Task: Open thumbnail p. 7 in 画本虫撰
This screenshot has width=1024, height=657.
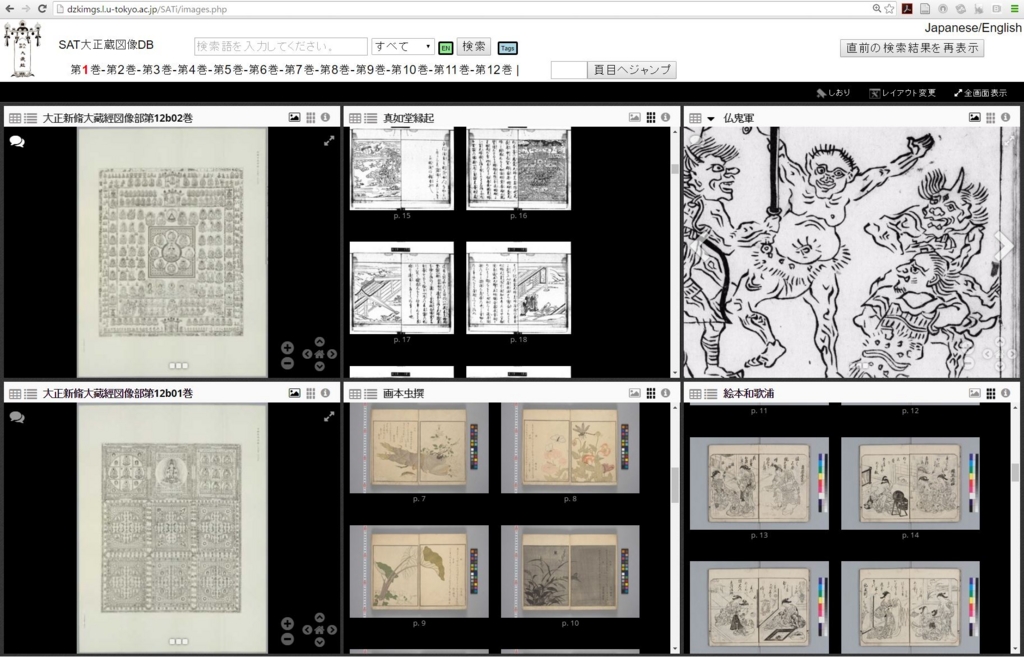Action: pyautogui.click(x=419, y=448)
